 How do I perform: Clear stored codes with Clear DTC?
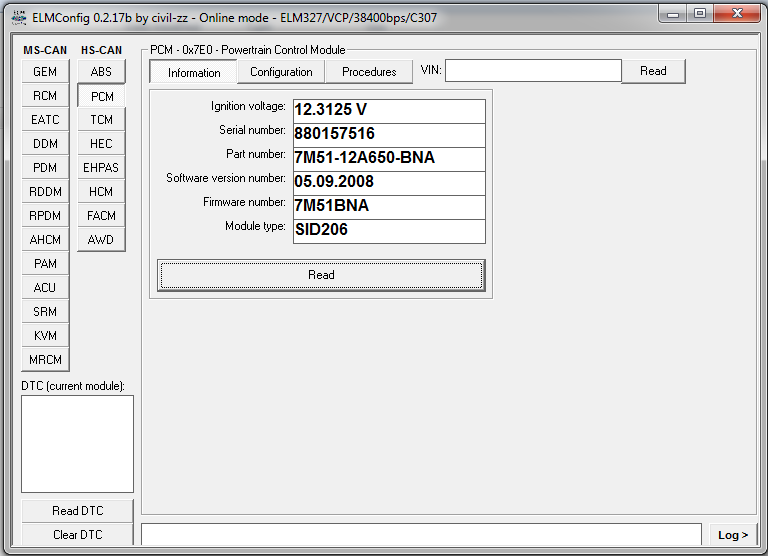(x=77, y=535)
